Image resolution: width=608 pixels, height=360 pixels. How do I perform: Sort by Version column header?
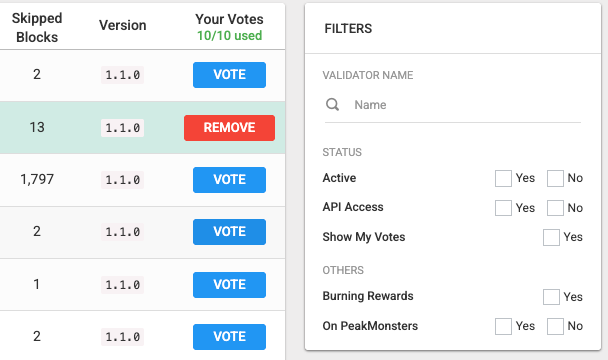click(123, 26)
